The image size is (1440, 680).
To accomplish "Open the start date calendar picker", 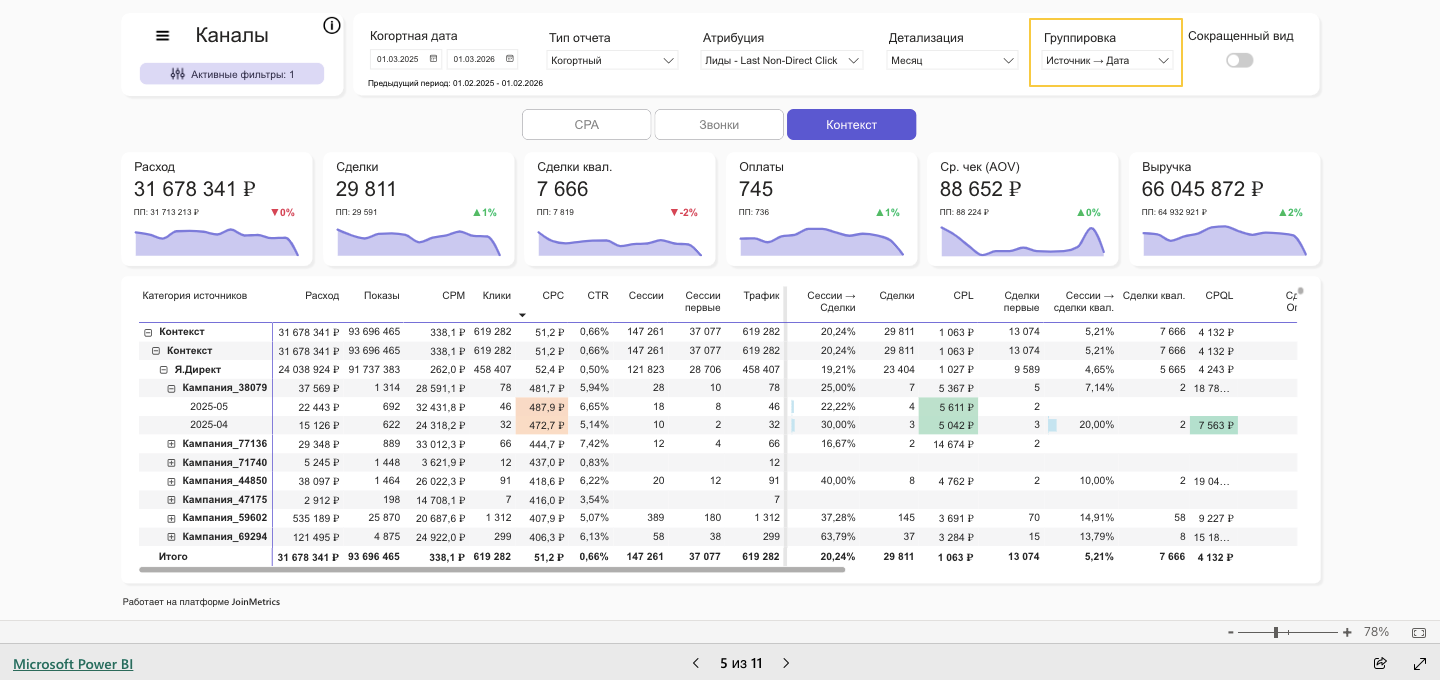I will click(433, 59).
